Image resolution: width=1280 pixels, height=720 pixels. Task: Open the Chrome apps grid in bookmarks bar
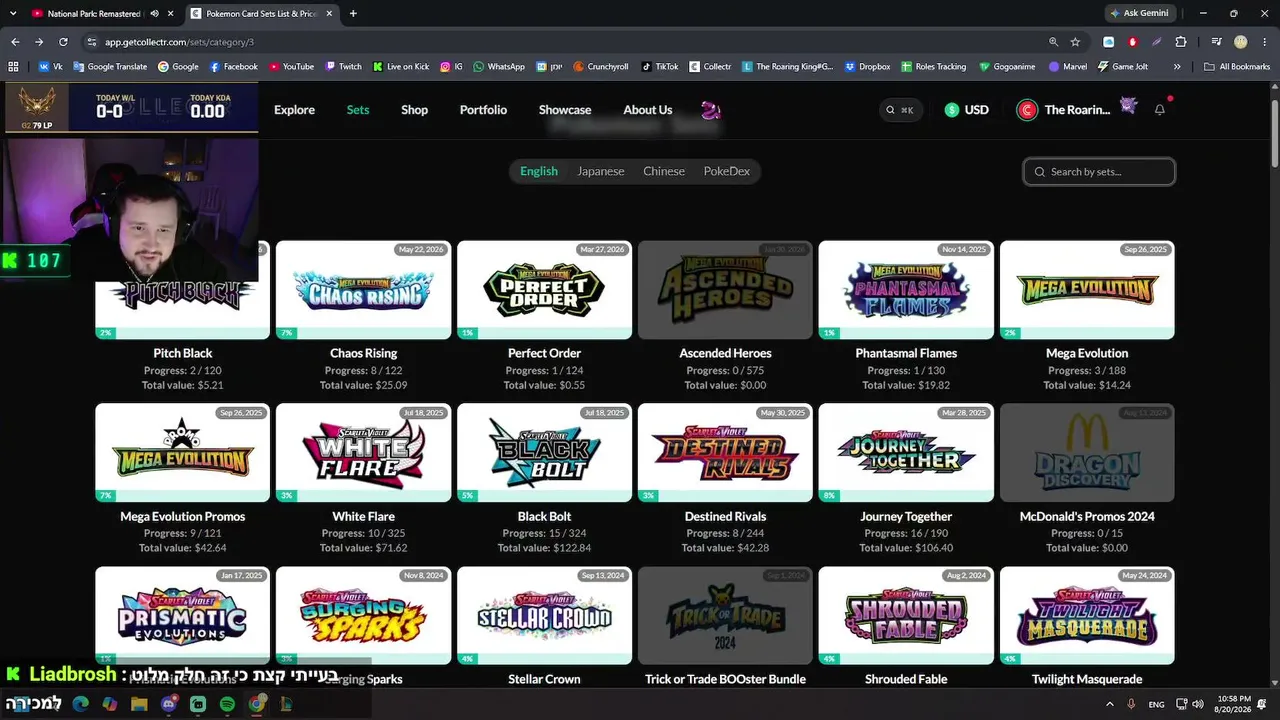(13, 67)
